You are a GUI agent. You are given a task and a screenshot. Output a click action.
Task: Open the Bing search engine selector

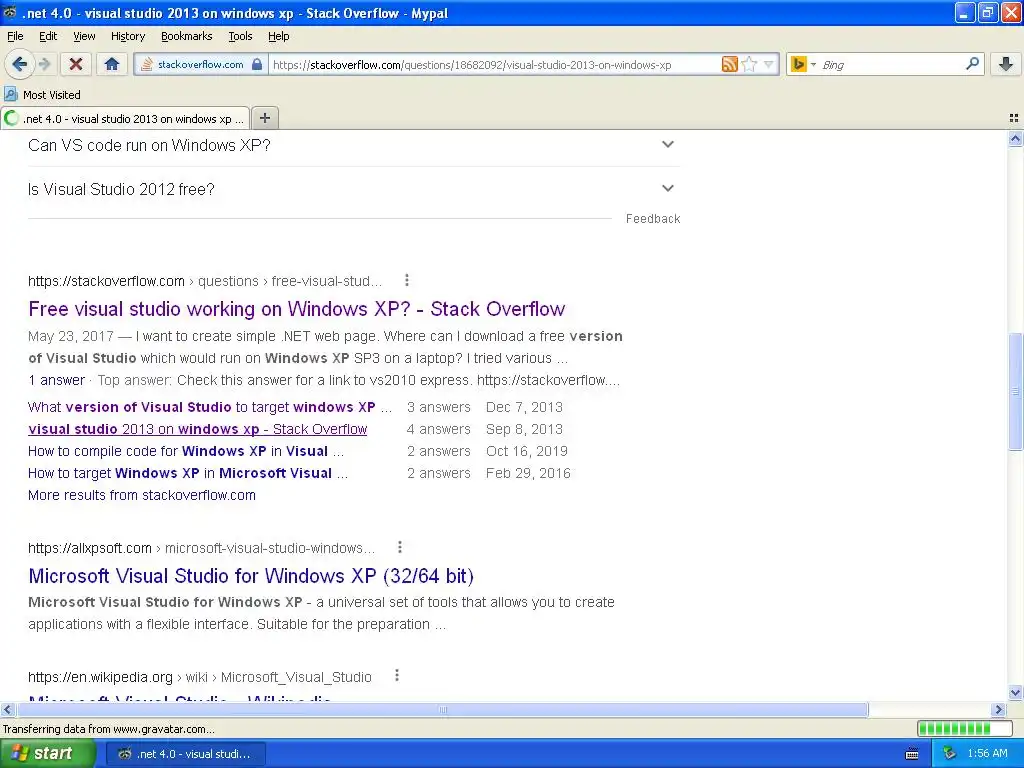[803, 64]
